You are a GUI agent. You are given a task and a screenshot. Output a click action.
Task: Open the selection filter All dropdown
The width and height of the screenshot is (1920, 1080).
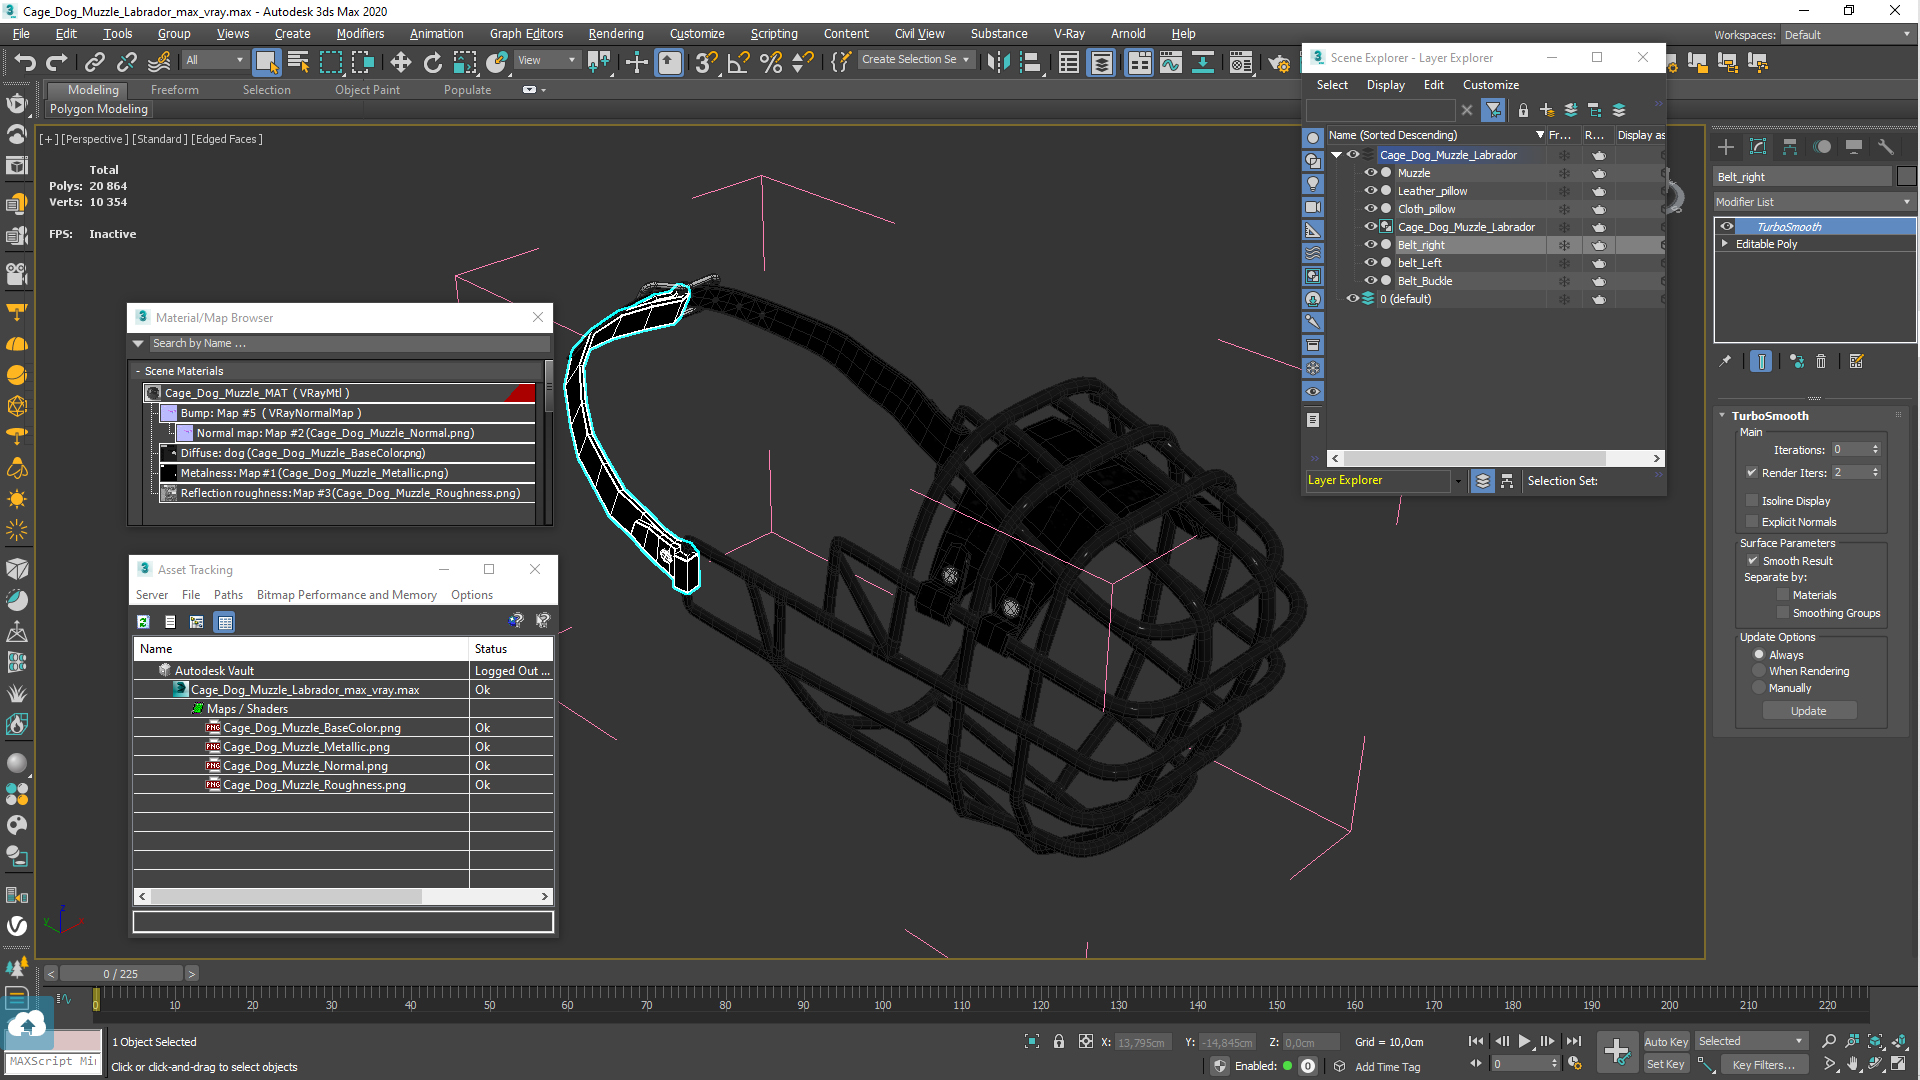(215, 60)
